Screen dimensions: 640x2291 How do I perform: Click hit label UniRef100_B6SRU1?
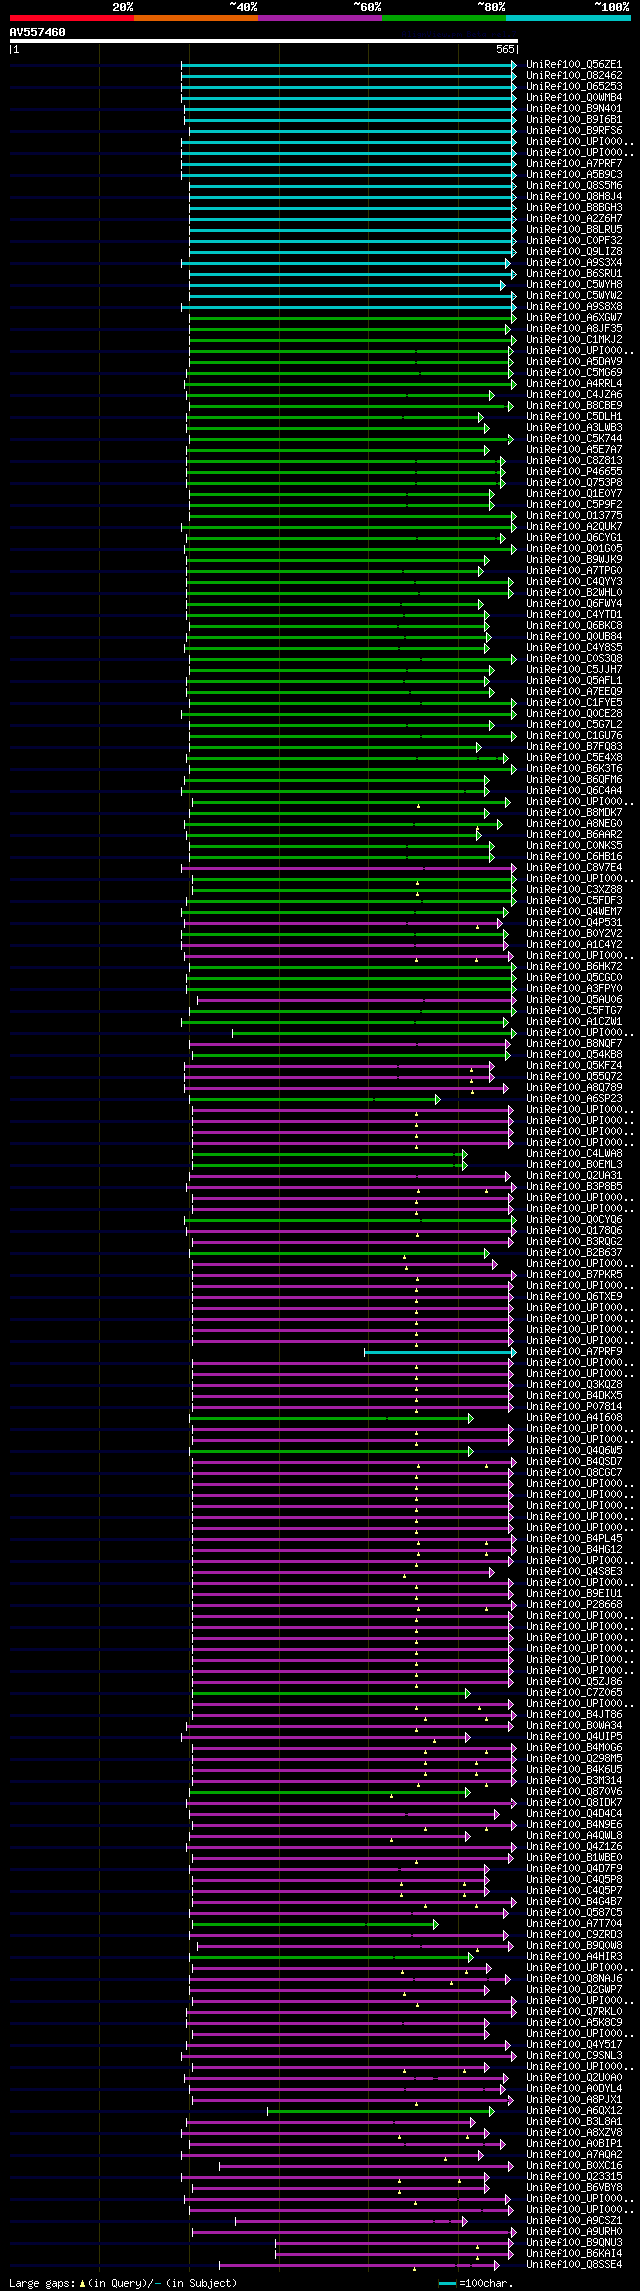click(574, 273)
